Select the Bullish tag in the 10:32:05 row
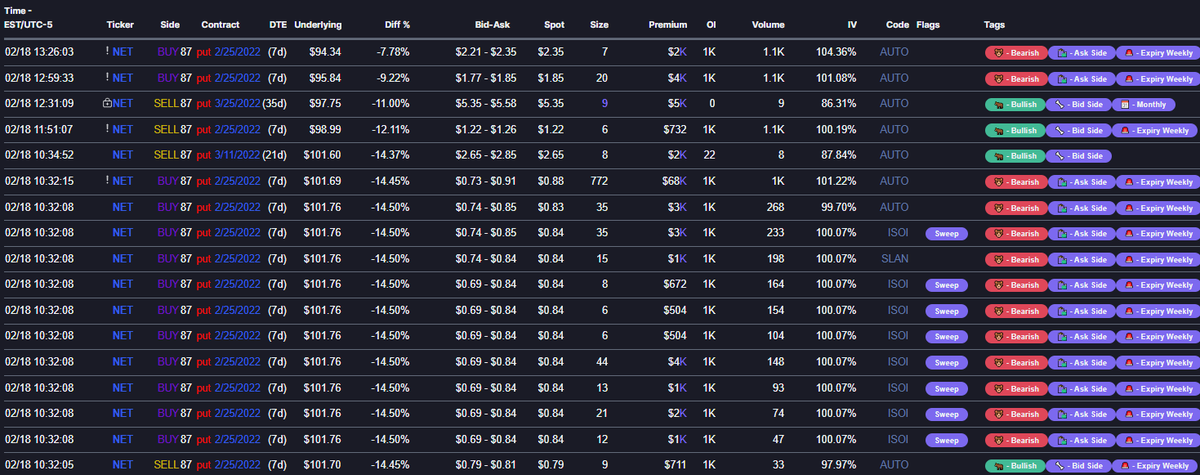The height and width of the screenshot is (475, 1200). [1014, 466]
